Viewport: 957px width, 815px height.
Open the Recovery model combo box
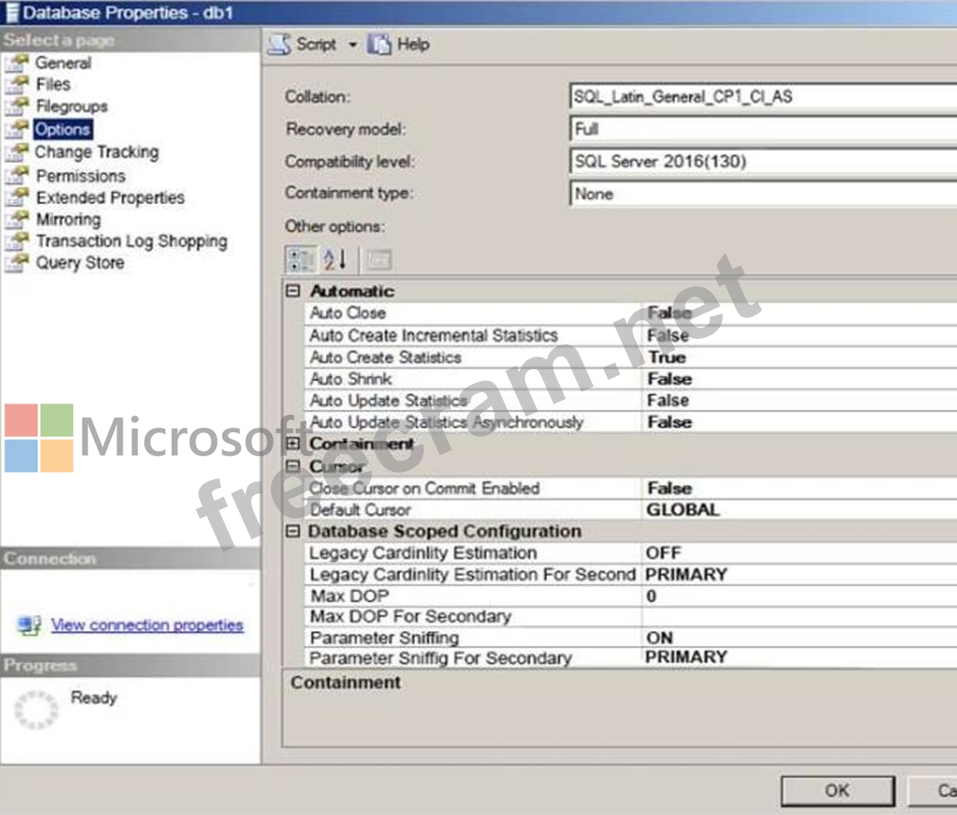click(x=763, y=129)
